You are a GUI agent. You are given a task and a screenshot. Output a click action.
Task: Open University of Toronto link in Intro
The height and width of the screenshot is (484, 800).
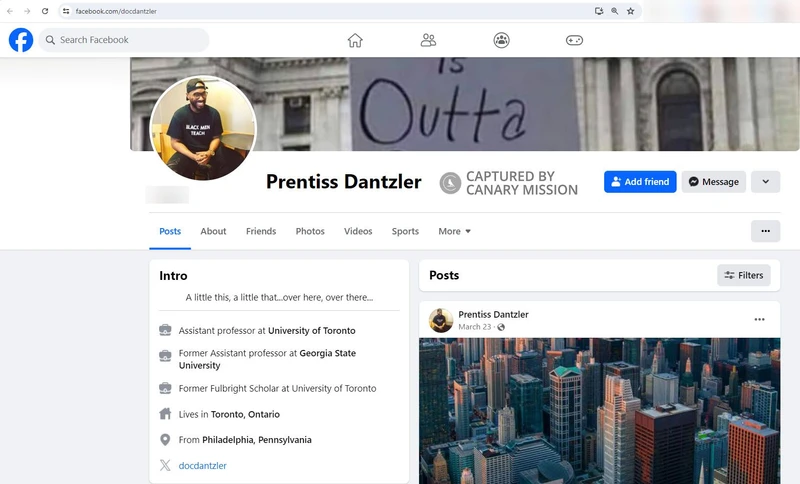312,330
